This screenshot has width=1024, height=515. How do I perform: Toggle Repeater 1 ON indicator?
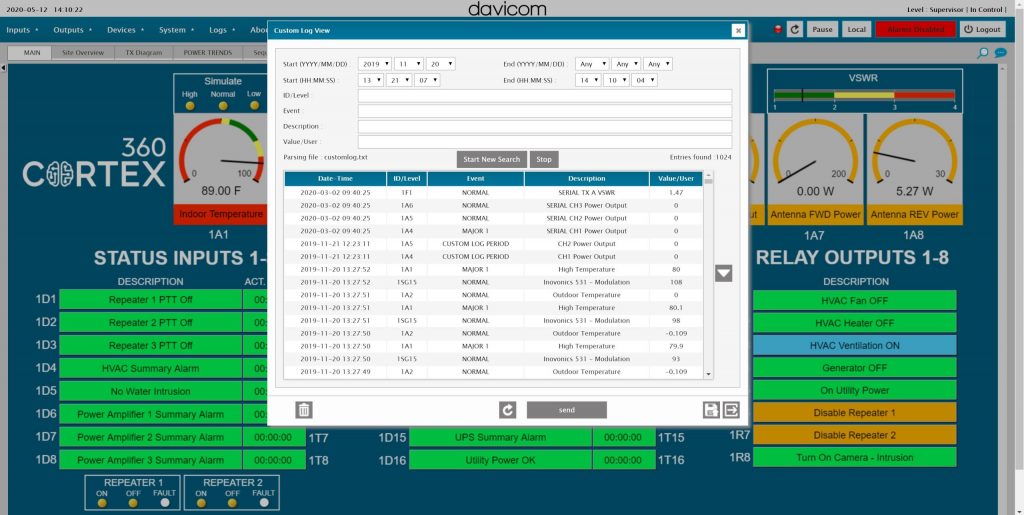pos(102,502)
